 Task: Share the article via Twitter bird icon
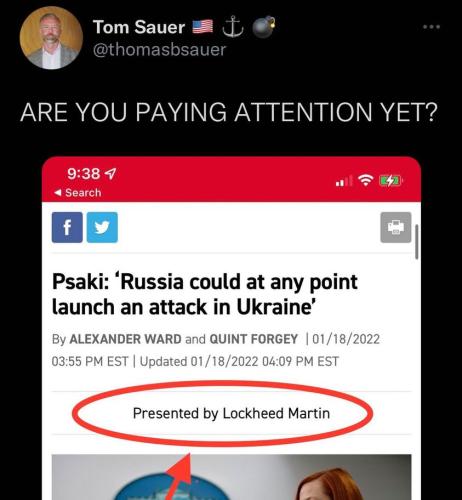[x=102, y=227]
